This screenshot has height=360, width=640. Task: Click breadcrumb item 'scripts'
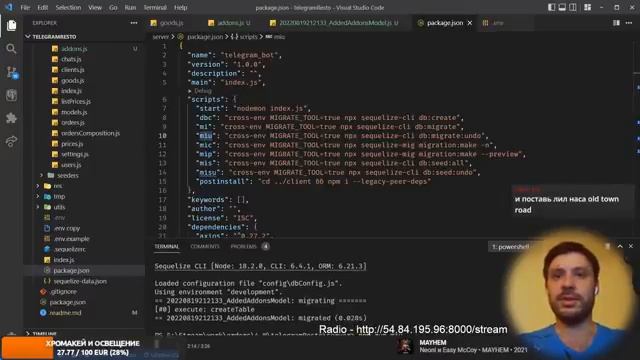pos(248,37)
